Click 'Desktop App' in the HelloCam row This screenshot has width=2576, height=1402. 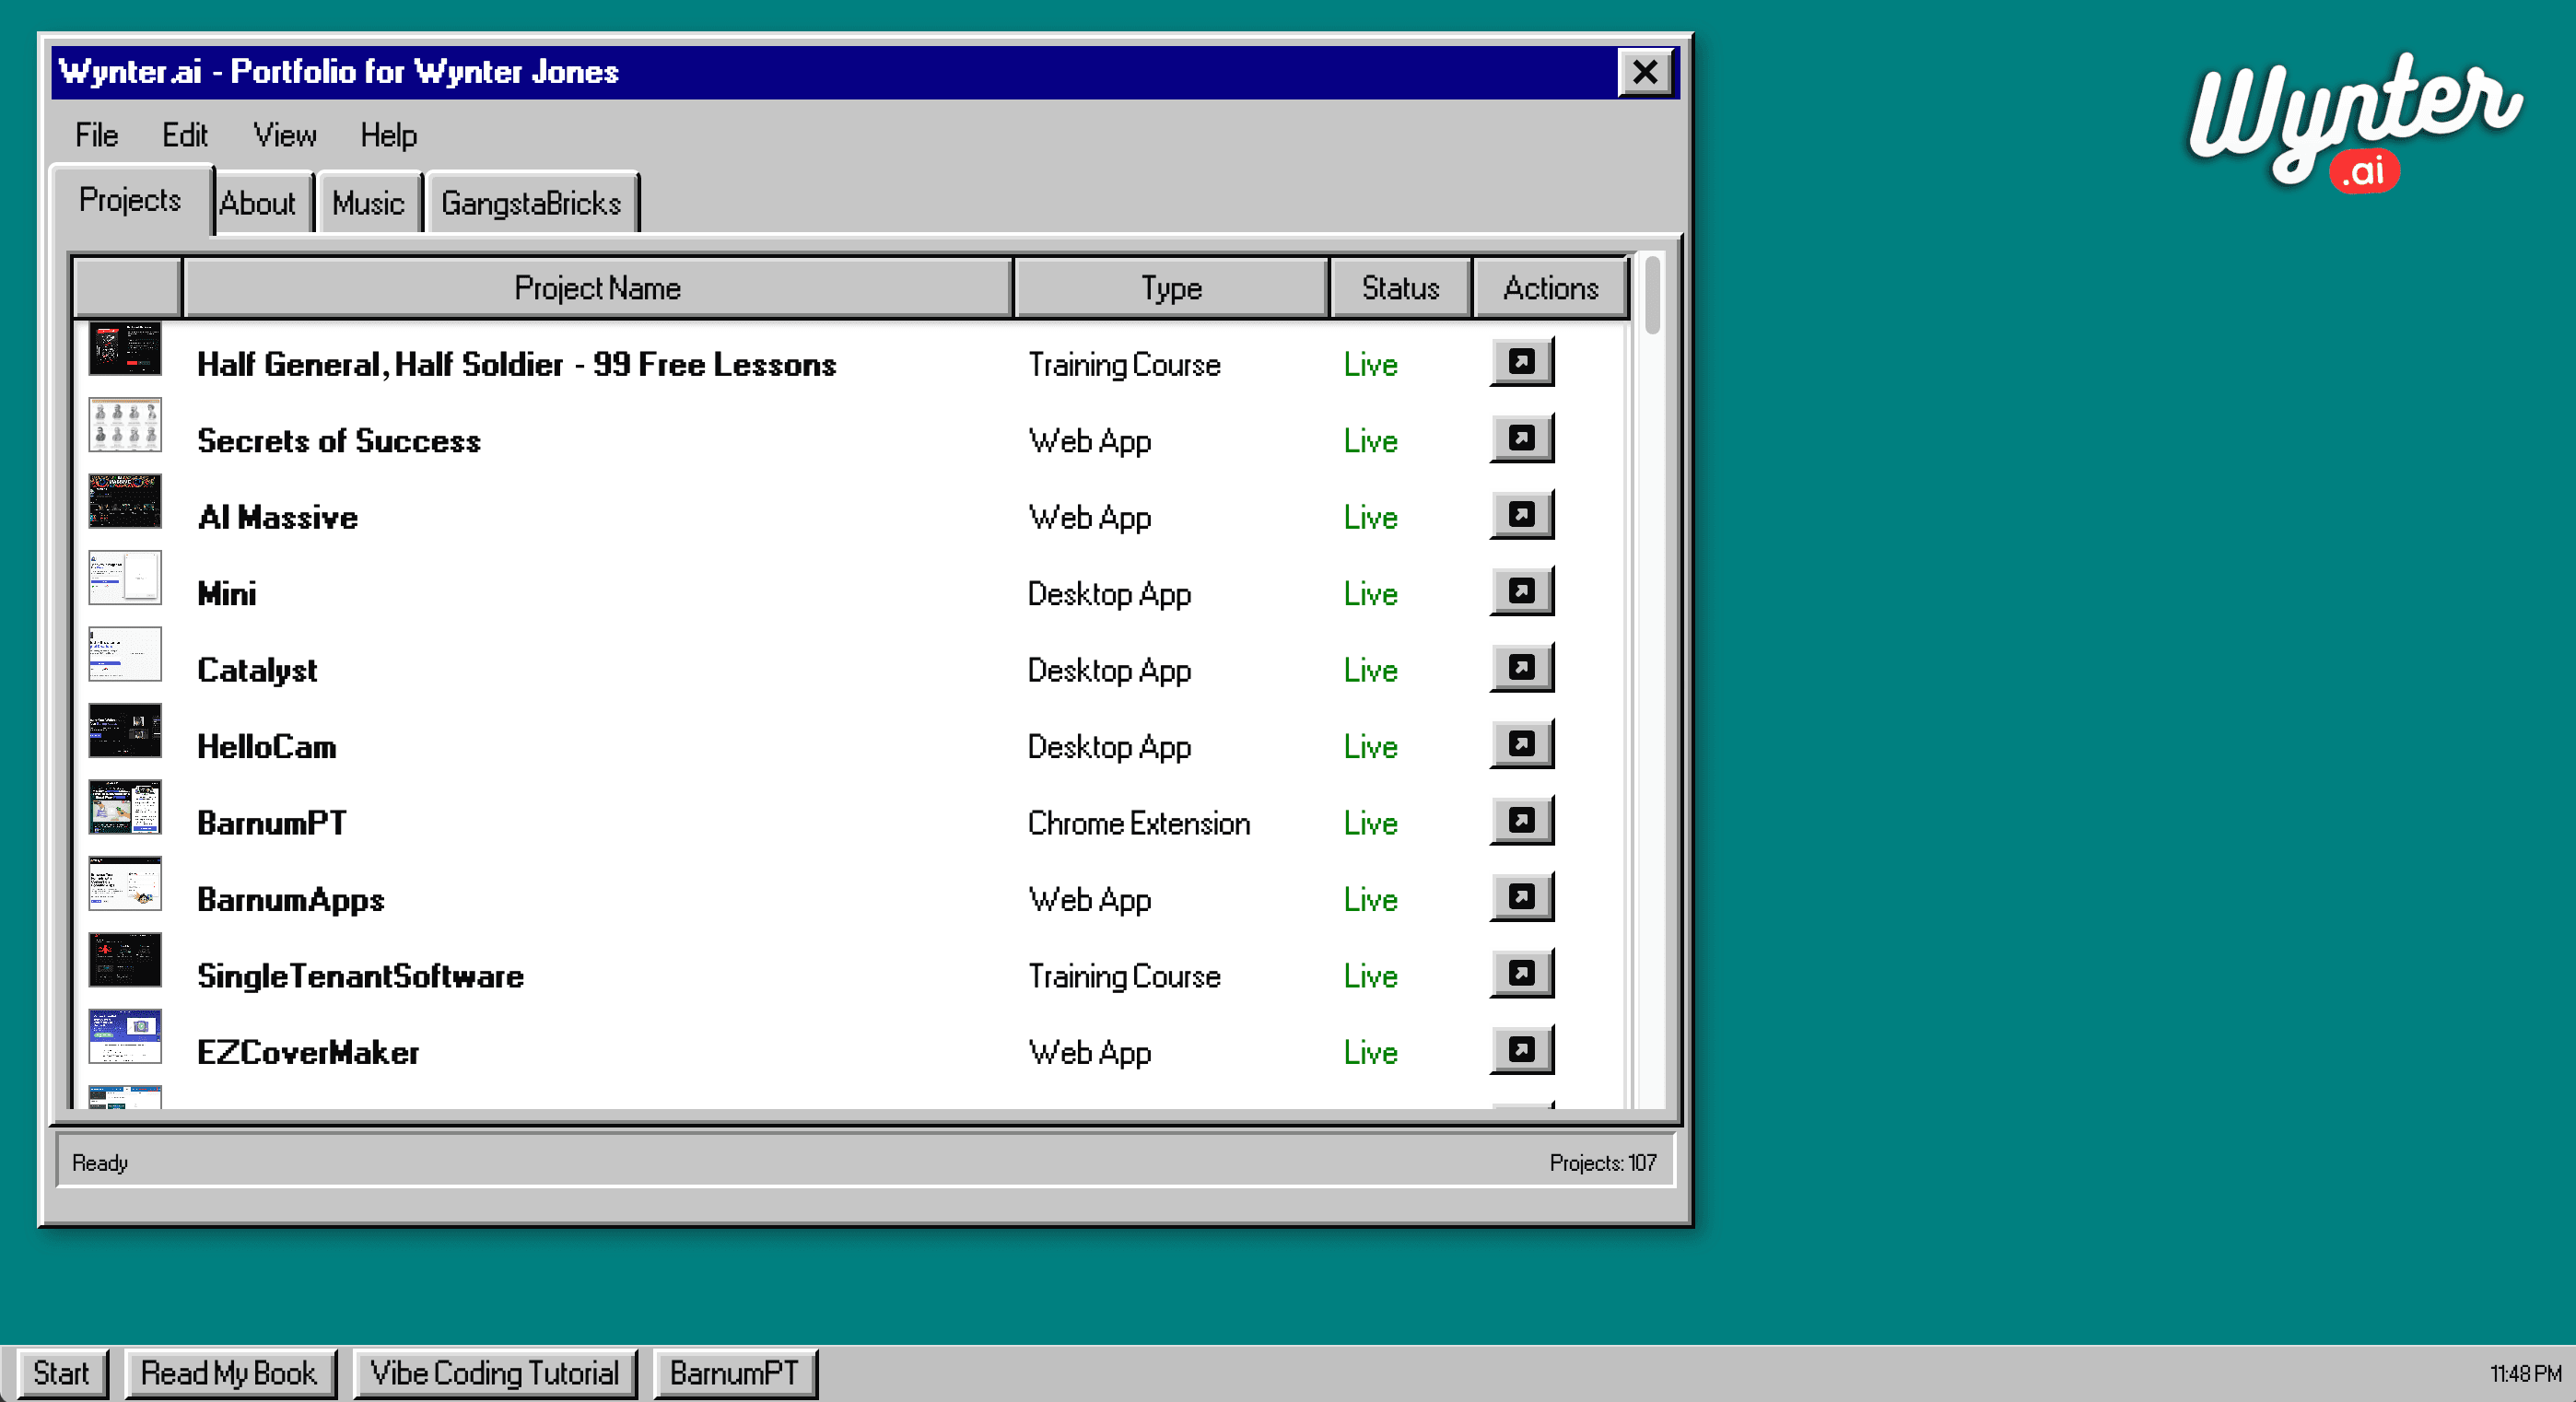[x=1109, y=747]
